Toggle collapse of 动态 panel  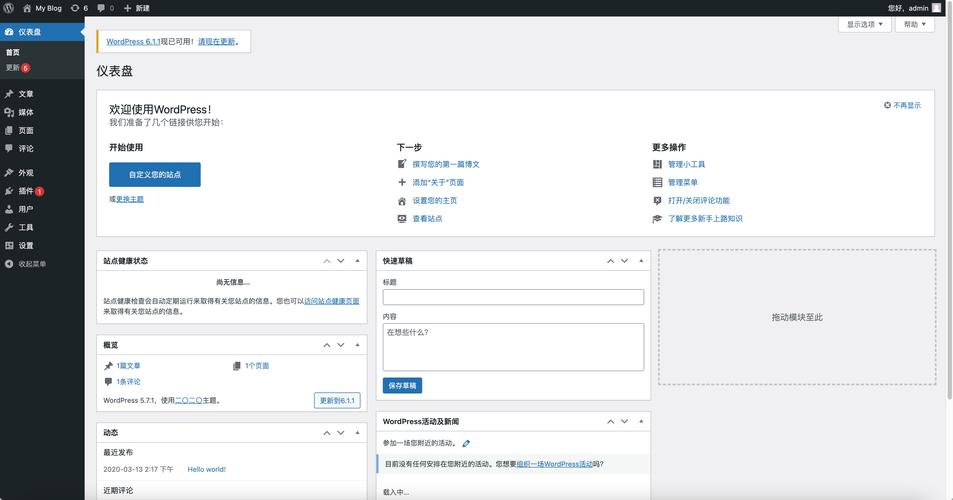click(x=357, y=433)
